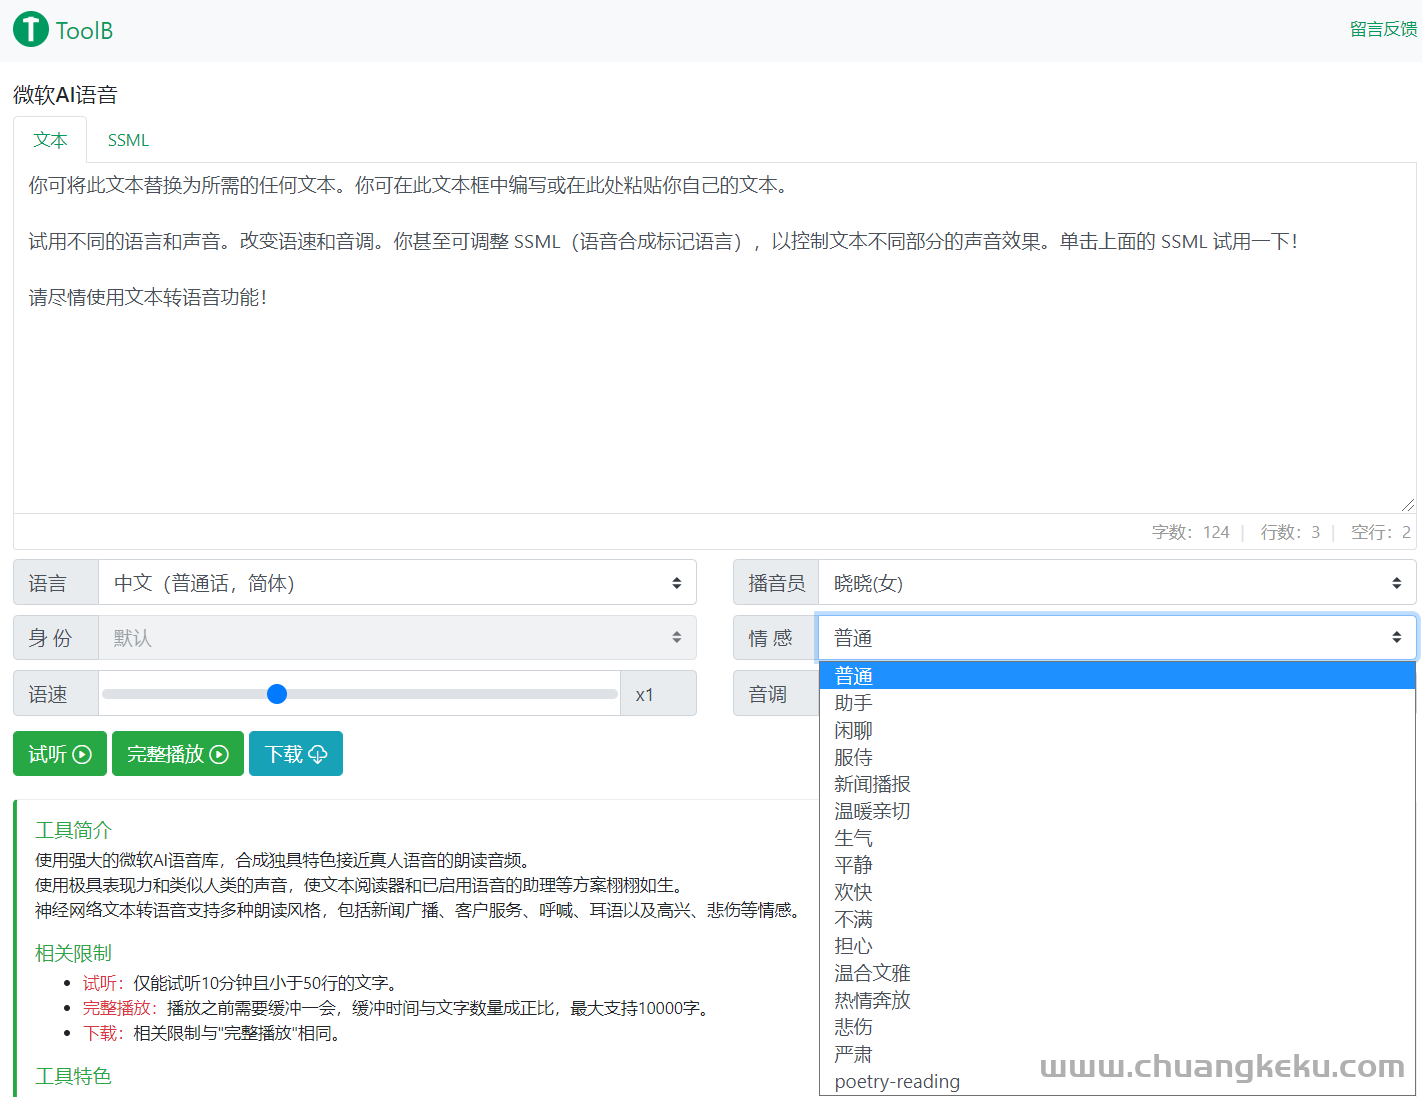The width and height of the screenshot is (1422, 1097).
Task: Click the 下载 download button
Action: tap(296, 754)
